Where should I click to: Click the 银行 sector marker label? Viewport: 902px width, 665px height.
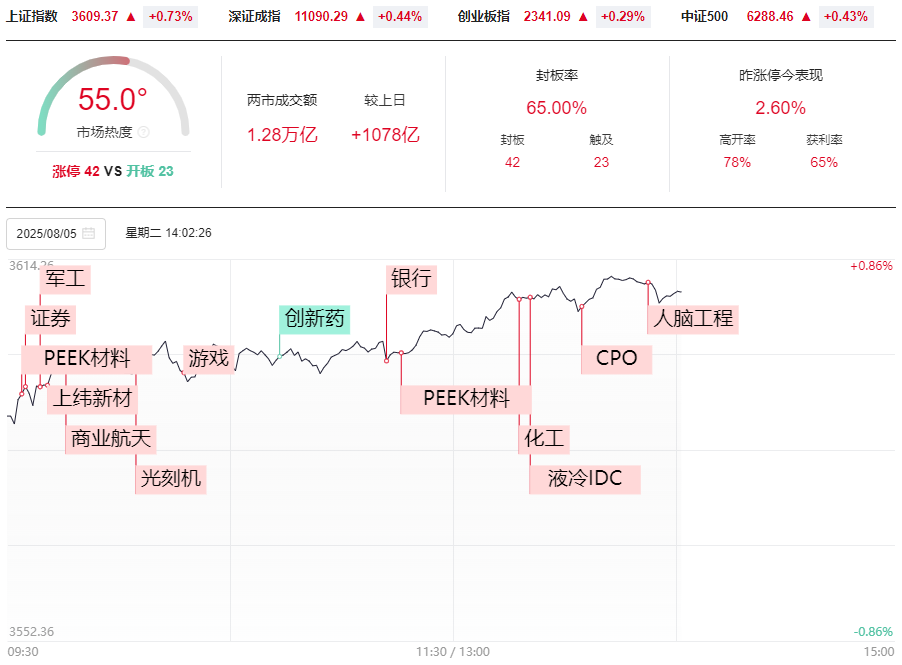(x=411, y=278)
